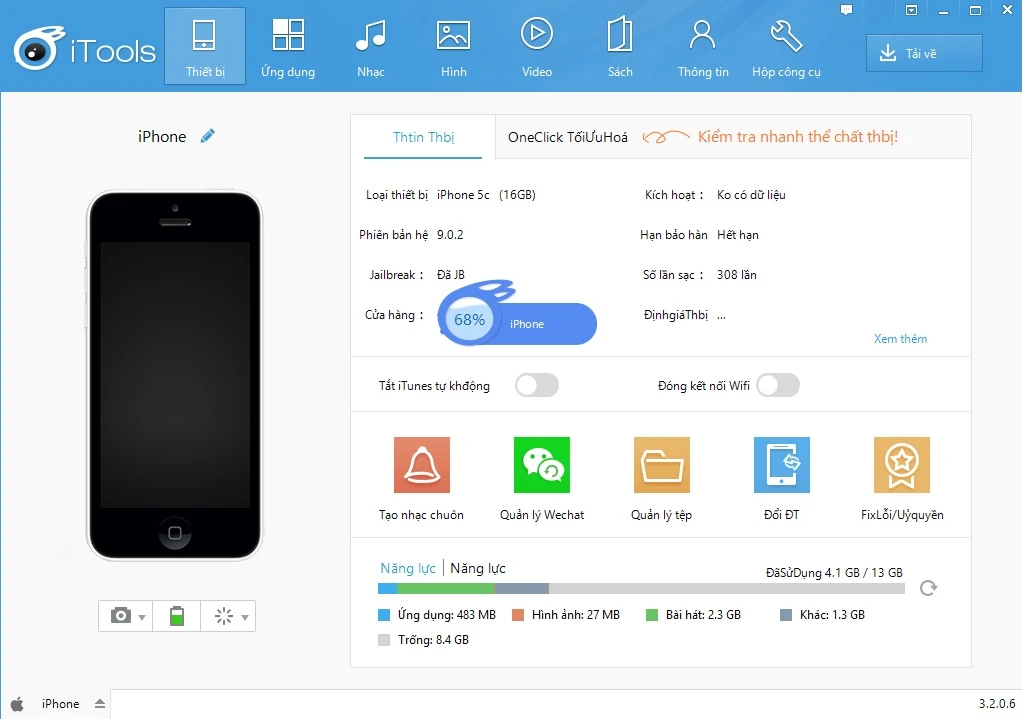The width and height of the screenshot is (1022, 719).
Task: Click the green battery status icon
Action: 177,615
